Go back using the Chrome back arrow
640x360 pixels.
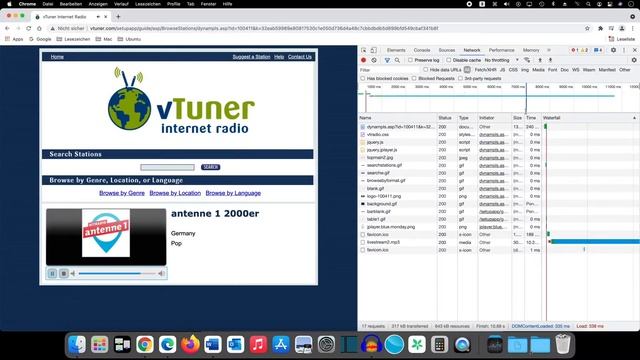point(7,28)
